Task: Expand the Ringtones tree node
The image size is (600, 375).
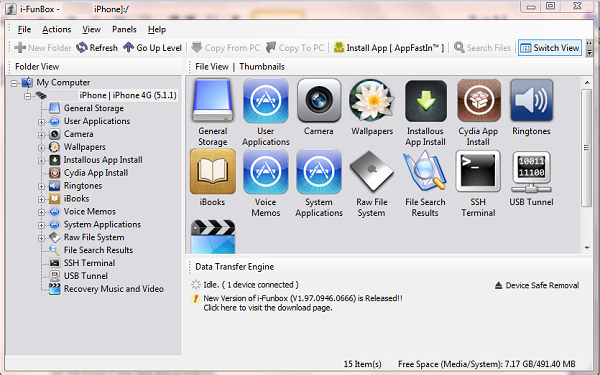Action: pyautogui.click(x=41, y=186)
